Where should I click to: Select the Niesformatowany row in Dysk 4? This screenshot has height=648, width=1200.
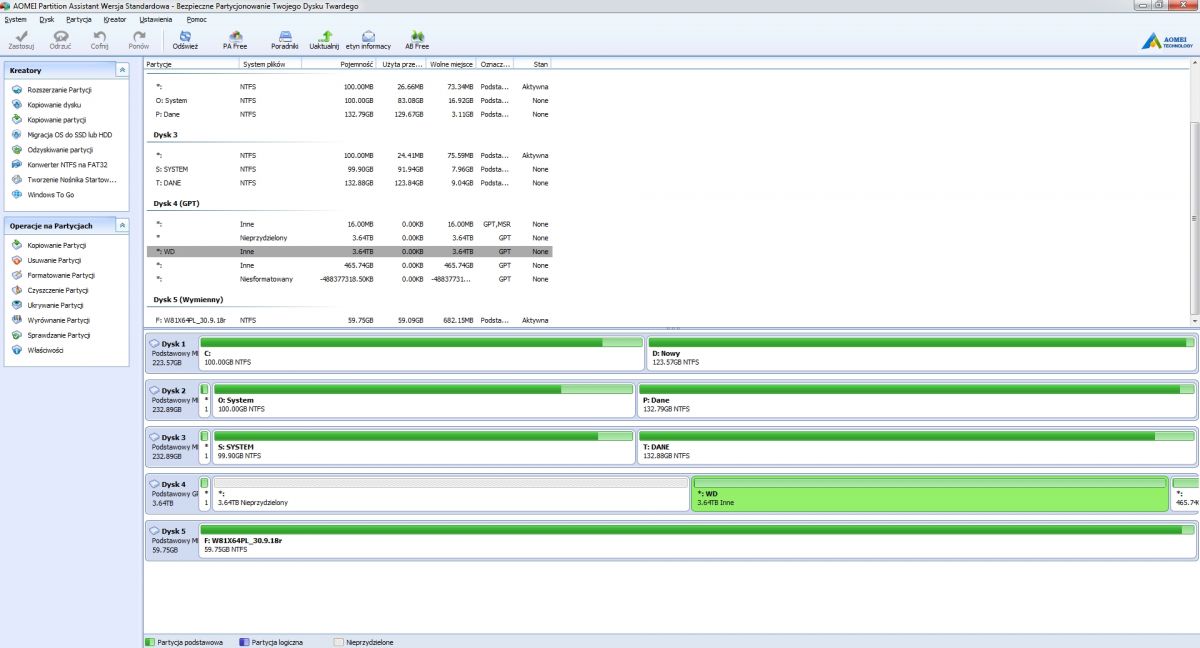click(349, 279)
